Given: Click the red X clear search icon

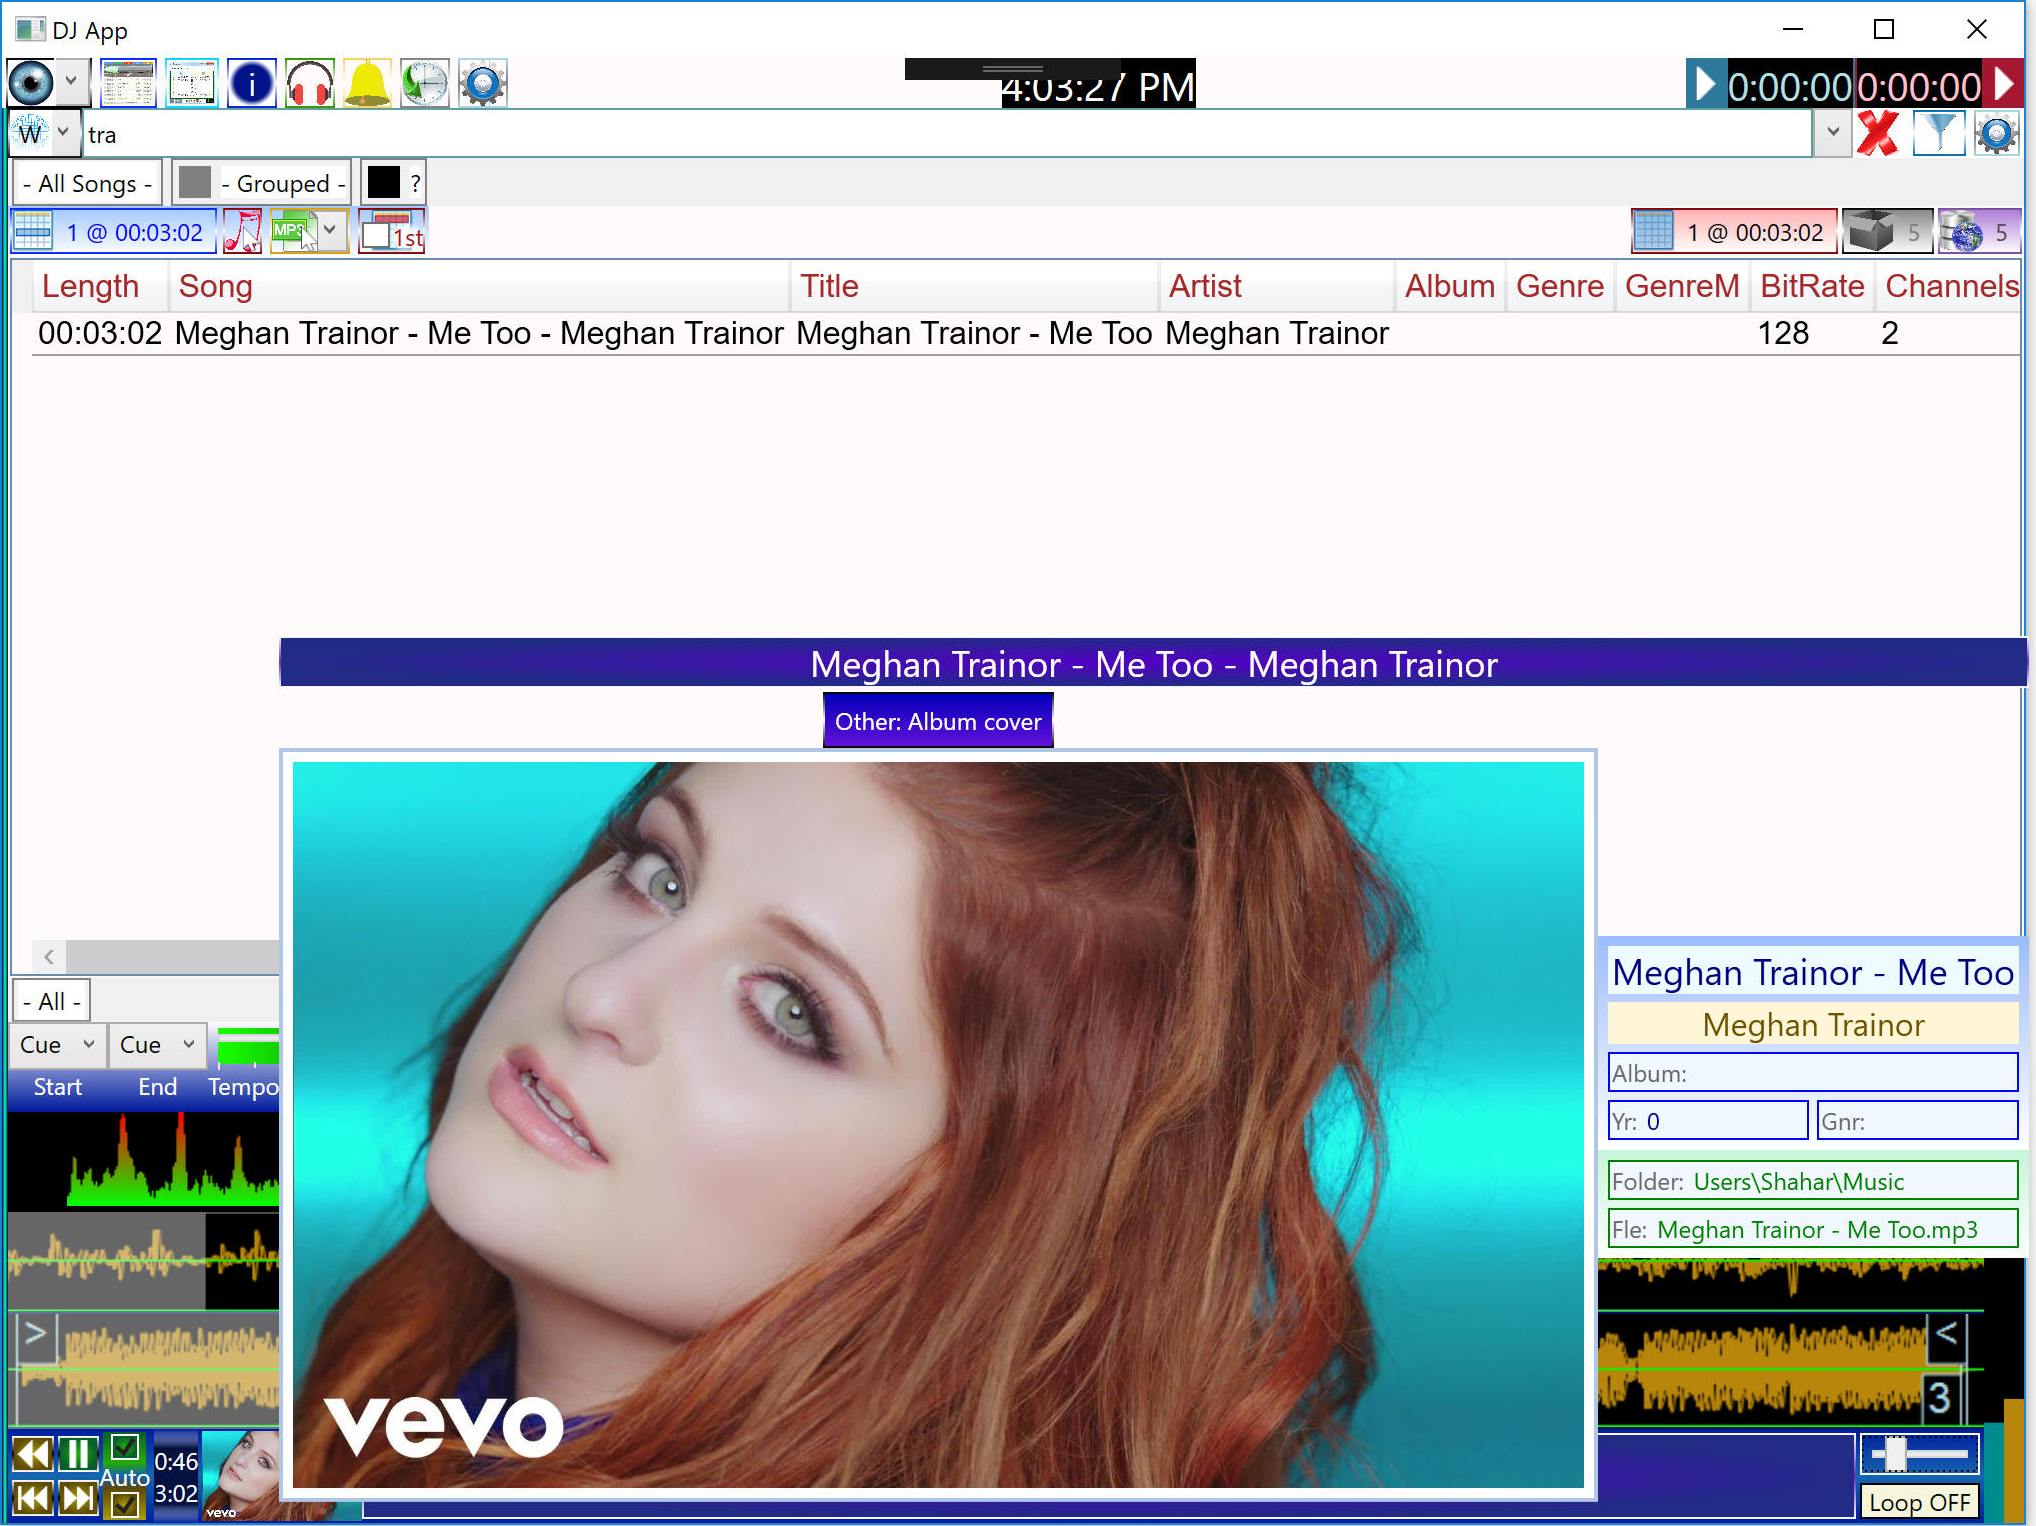Looking at the screenshot, I should coord(1877,134).
